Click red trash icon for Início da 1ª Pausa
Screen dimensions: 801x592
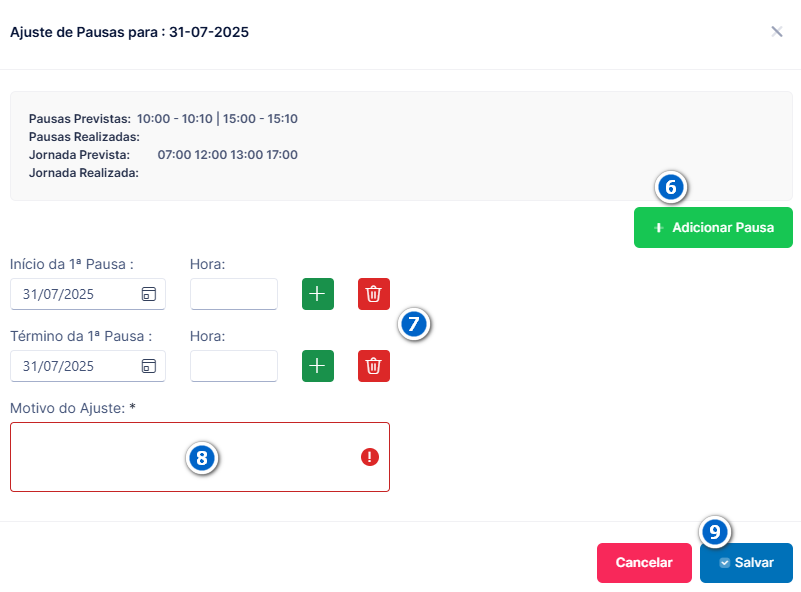[374, 294]
